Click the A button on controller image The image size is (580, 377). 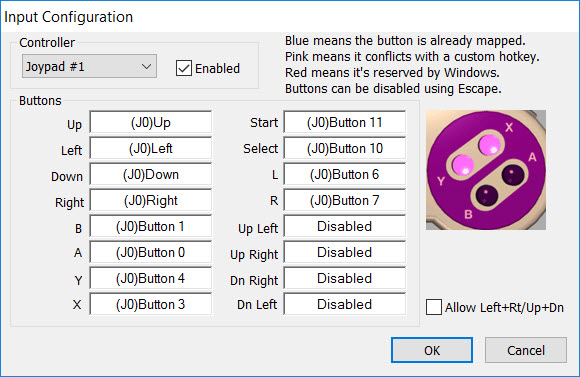(513, 175)
